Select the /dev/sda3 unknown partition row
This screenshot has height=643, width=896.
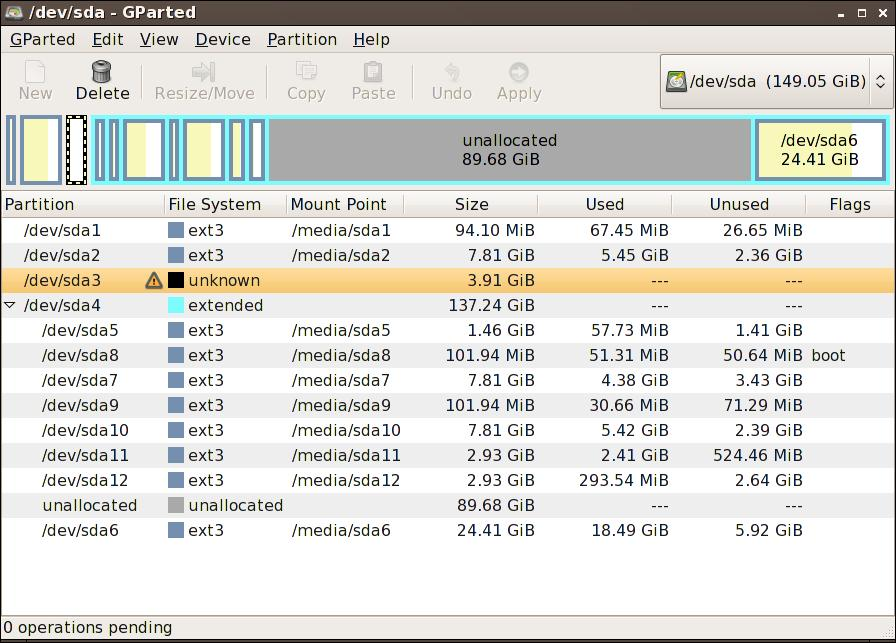[x=300, y=281]
